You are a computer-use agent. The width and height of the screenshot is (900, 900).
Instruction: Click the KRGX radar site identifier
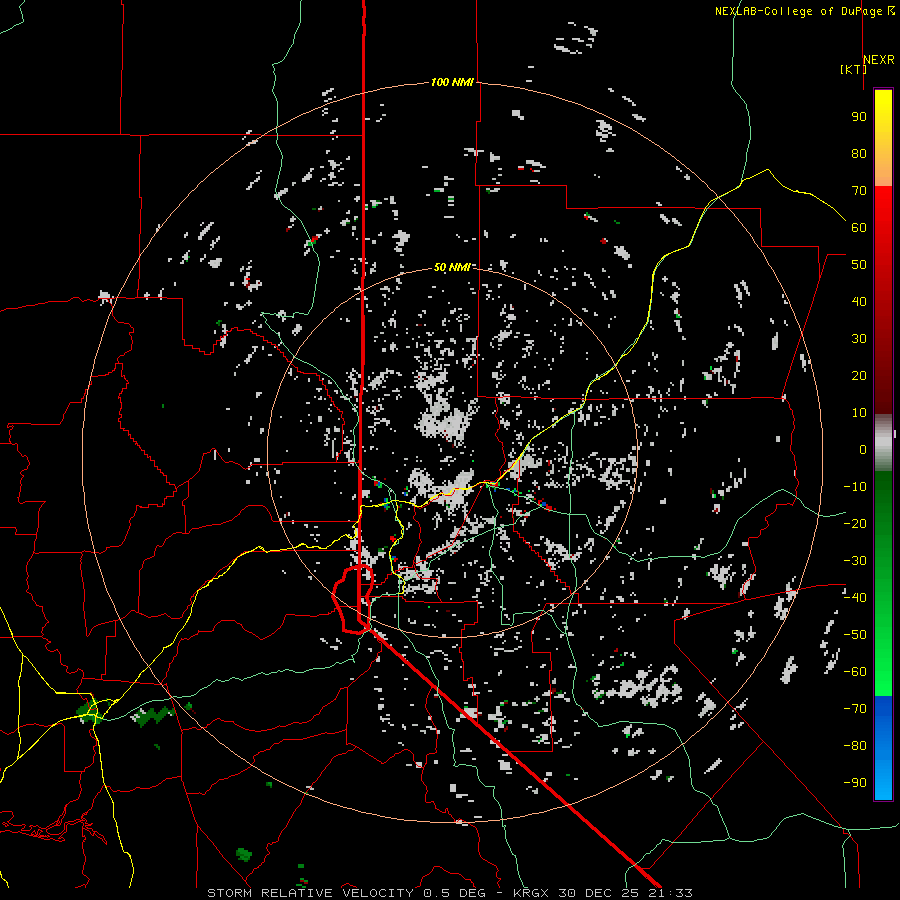(531, 893)
